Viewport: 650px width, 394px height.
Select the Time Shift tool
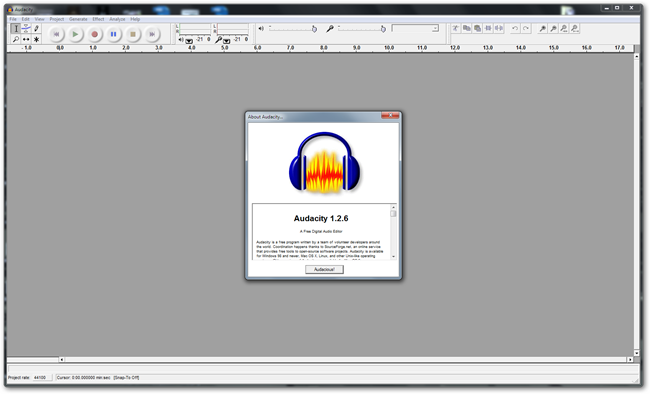(26, 39)
